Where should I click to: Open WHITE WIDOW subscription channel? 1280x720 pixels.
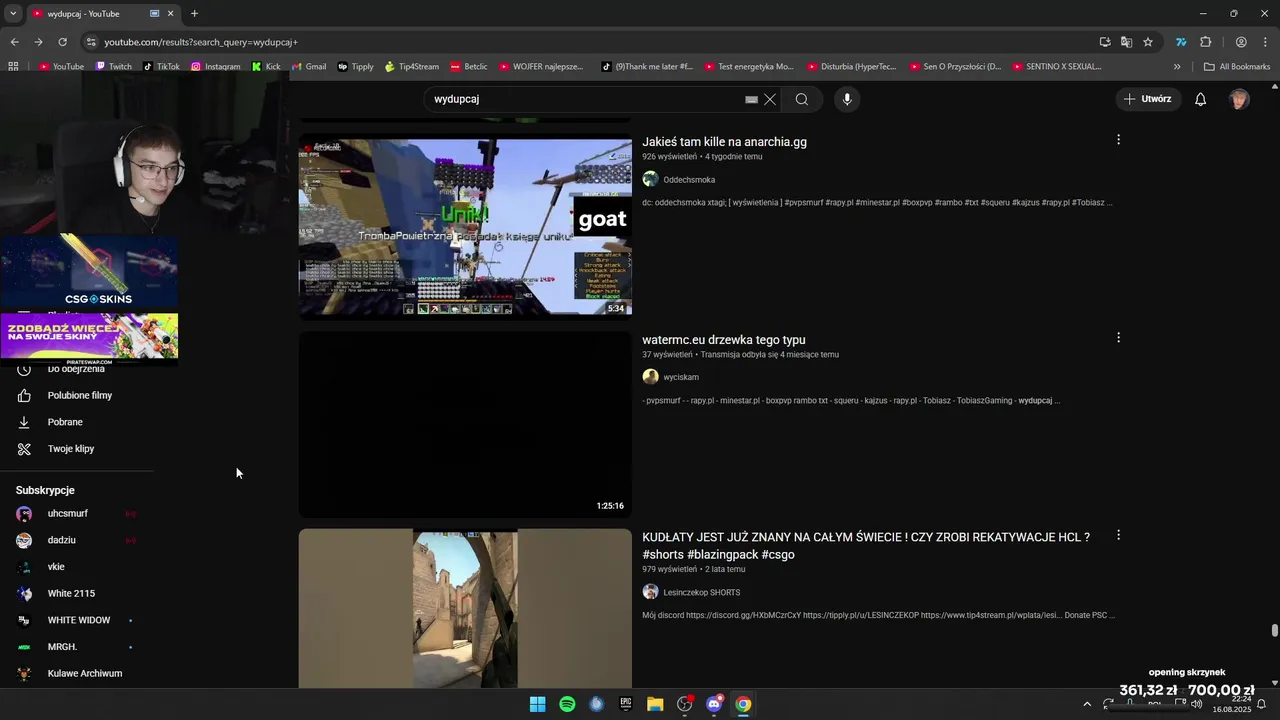click(x=77, y=620)
